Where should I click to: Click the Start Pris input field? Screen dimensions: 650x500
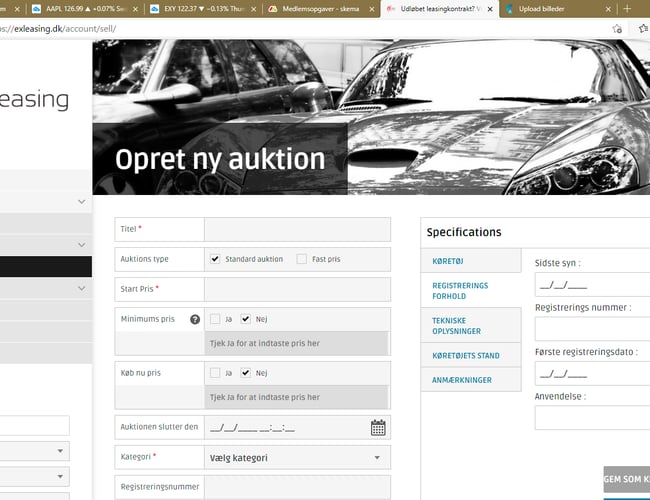click(297, 289)
